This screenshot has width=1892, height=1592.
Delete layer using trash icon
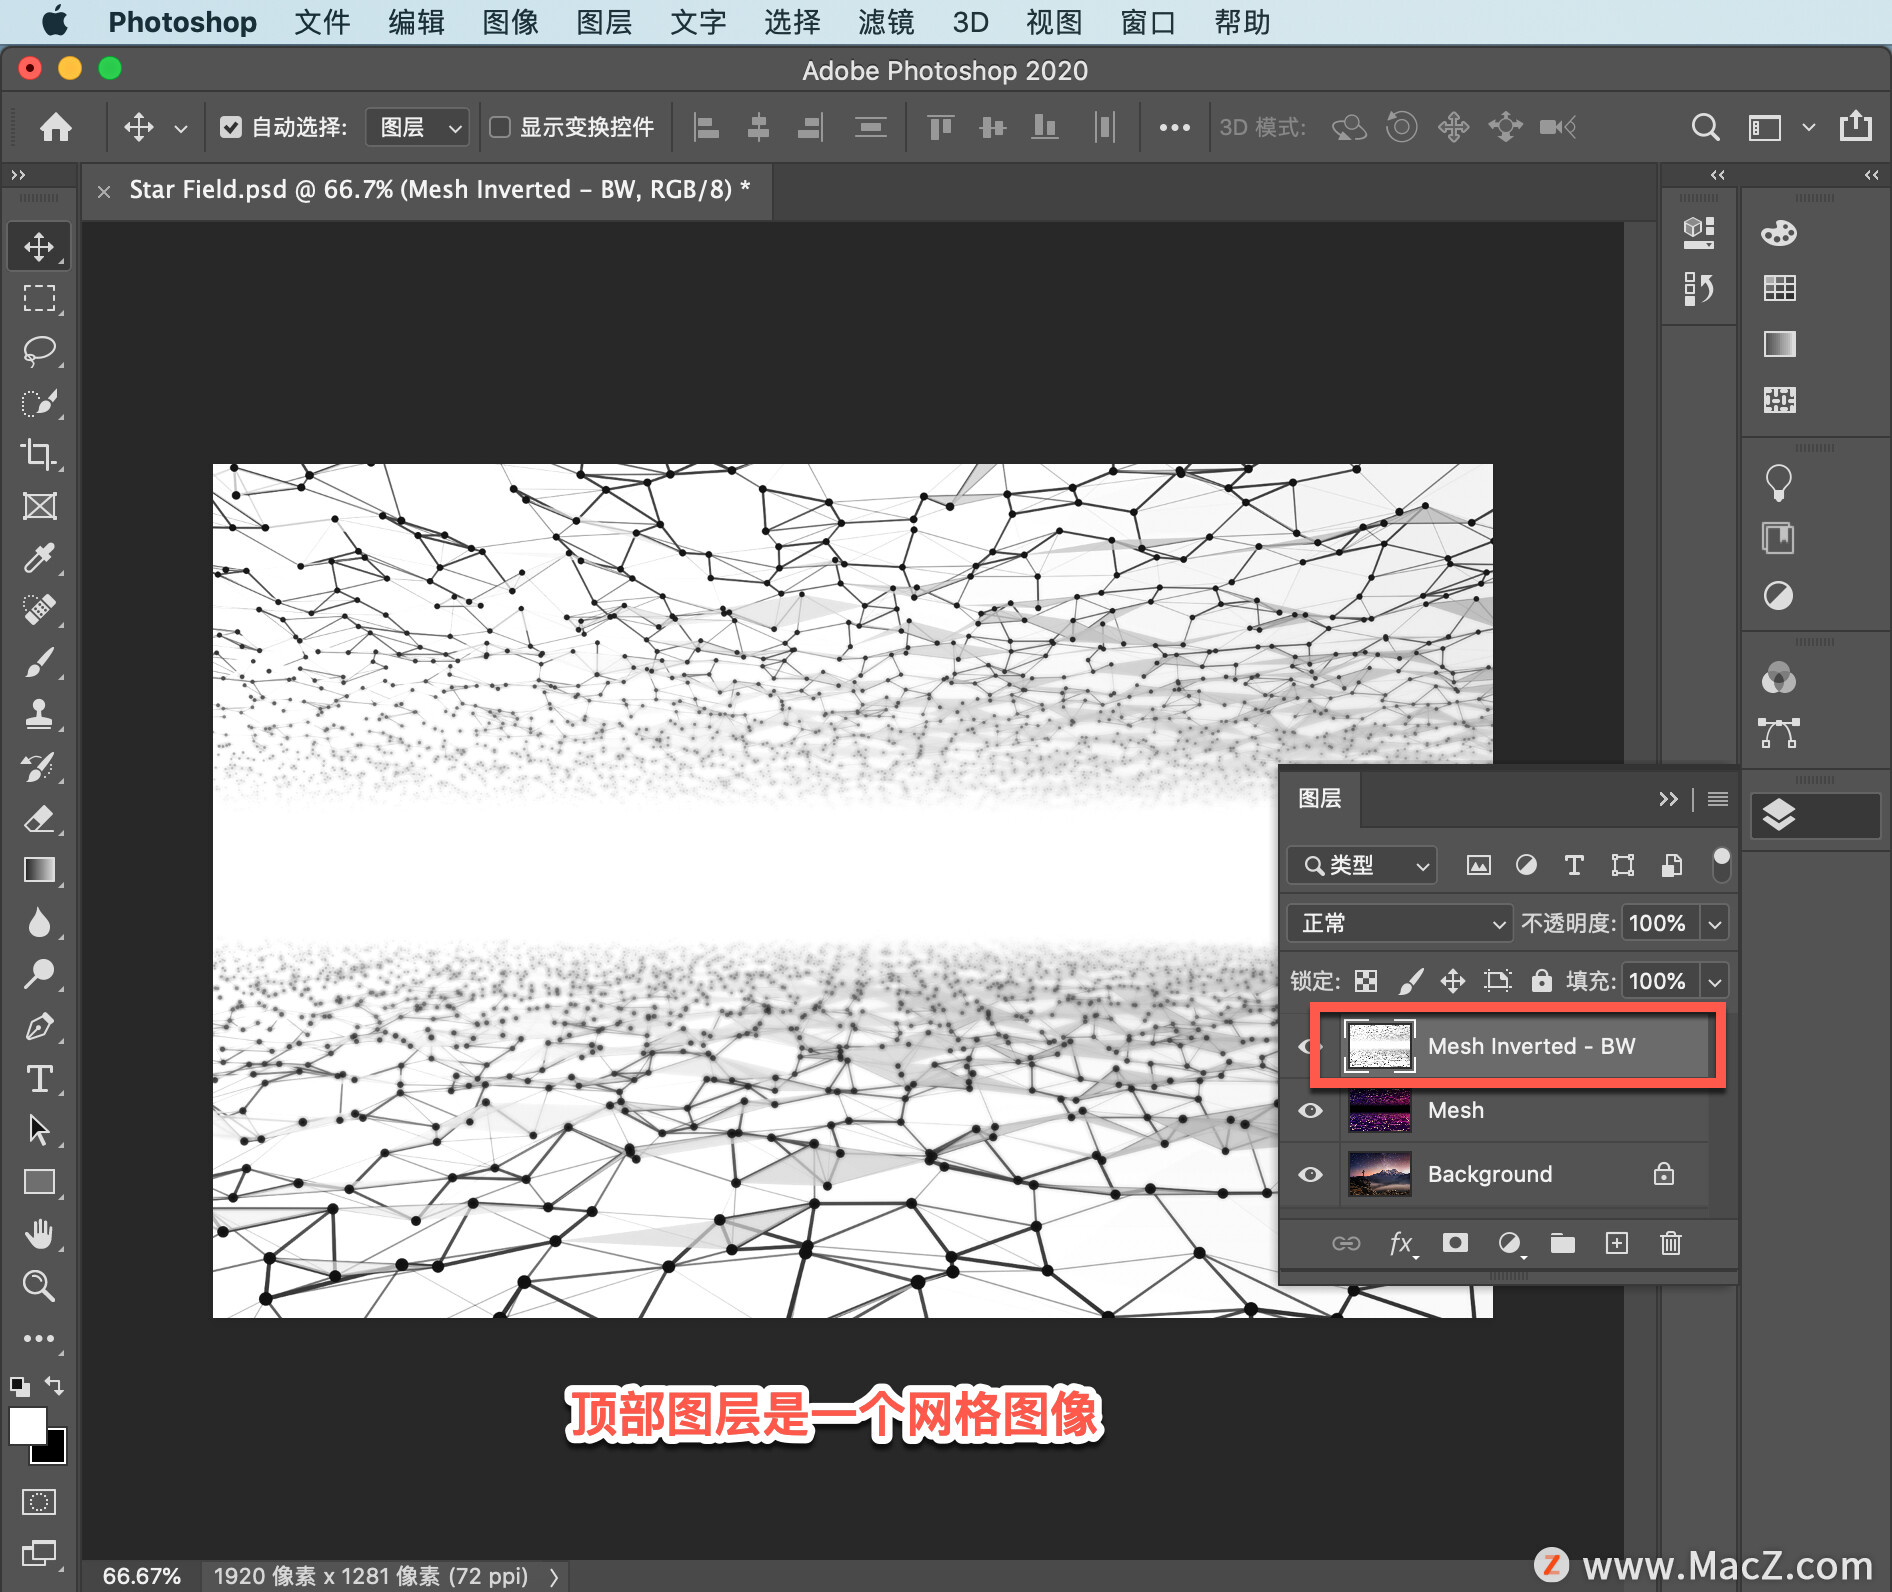point(1671,1243)
